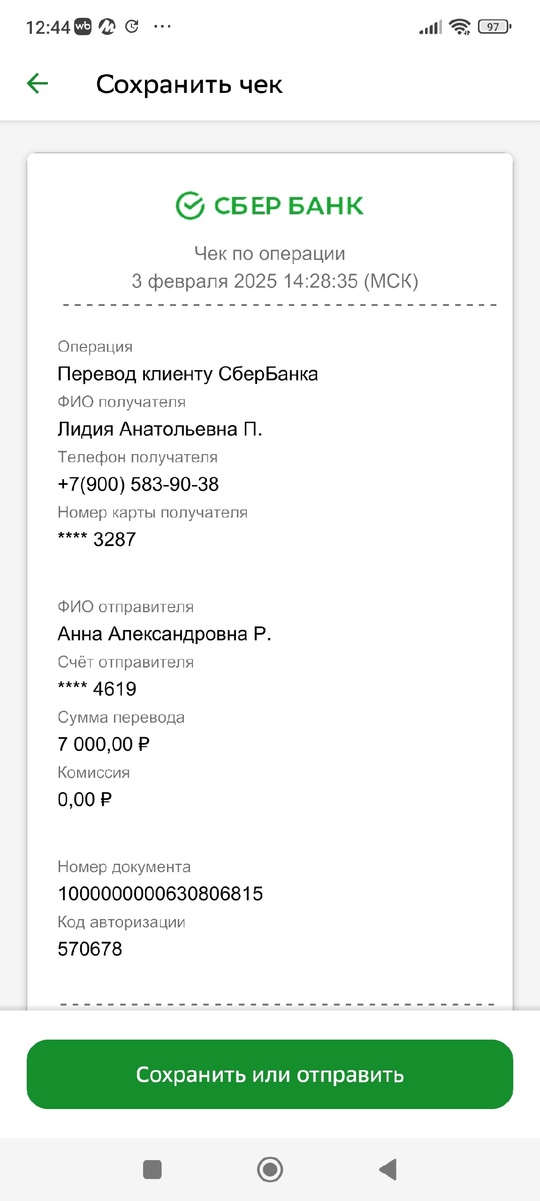Tap the Сохранить или отправить button
Screen dimensions: 540x1201
(x=270, y=1075)
